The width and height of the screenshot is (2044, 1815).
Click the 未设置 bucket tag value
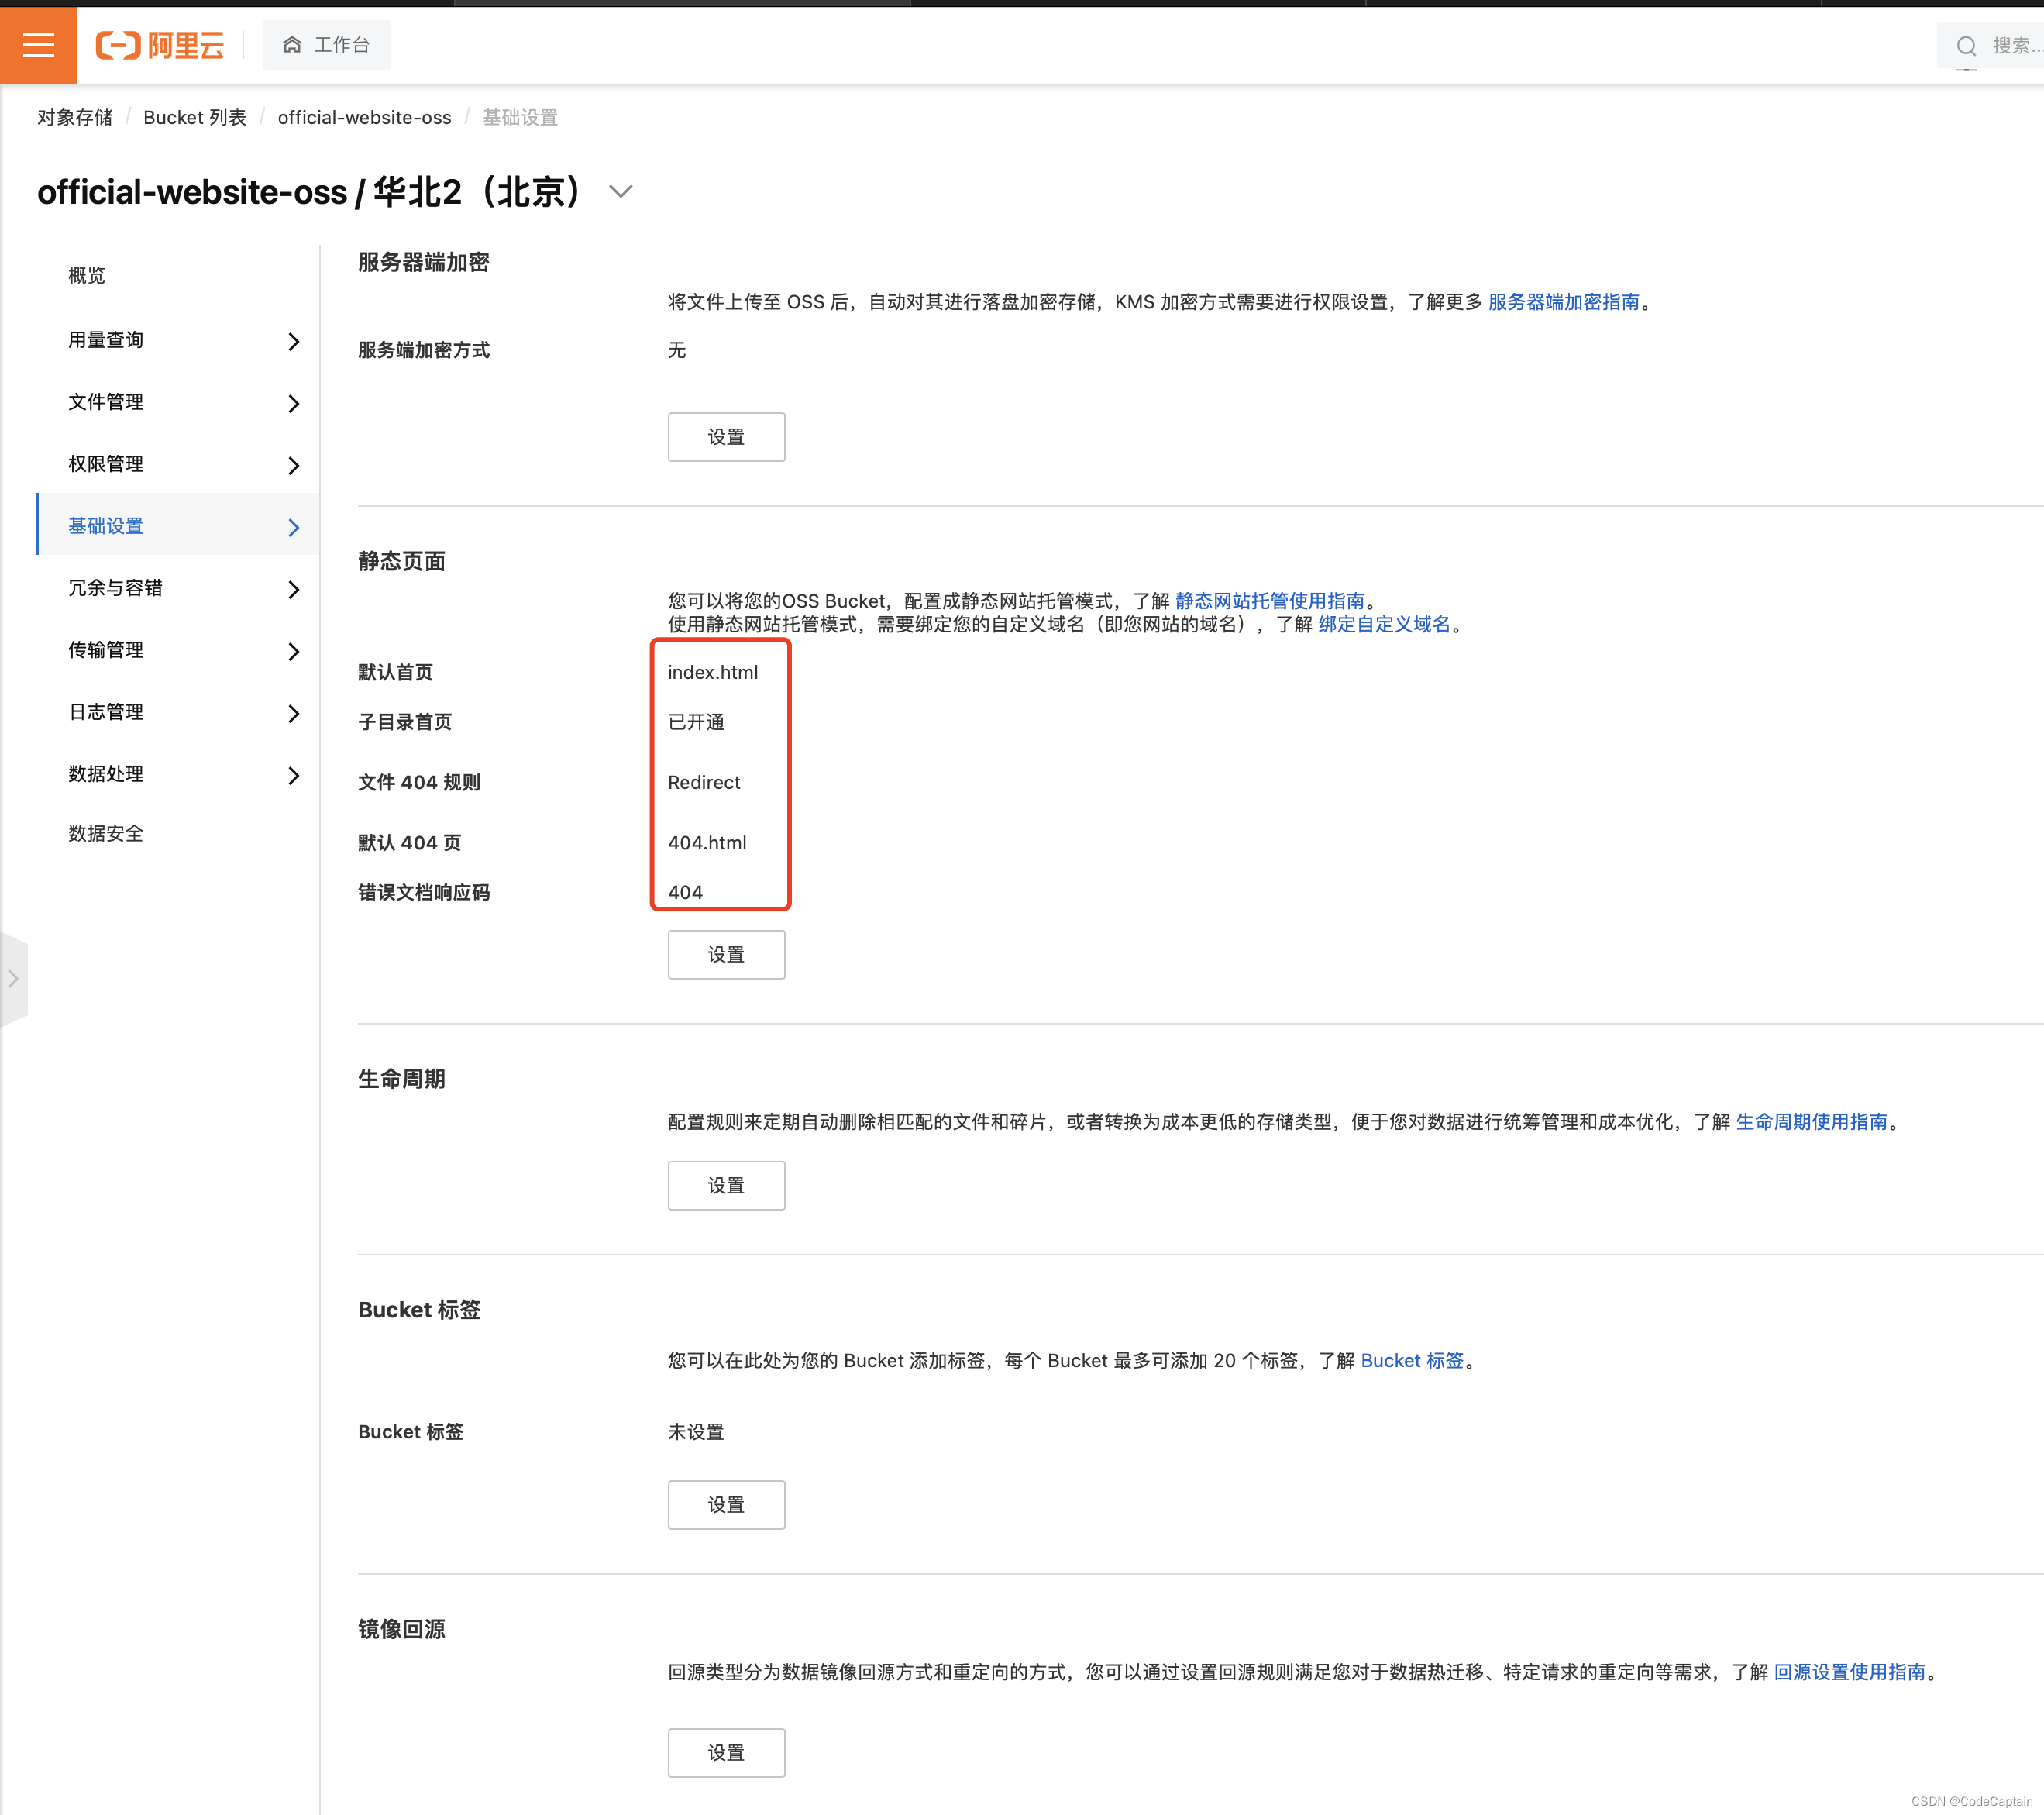point(696,1432)
